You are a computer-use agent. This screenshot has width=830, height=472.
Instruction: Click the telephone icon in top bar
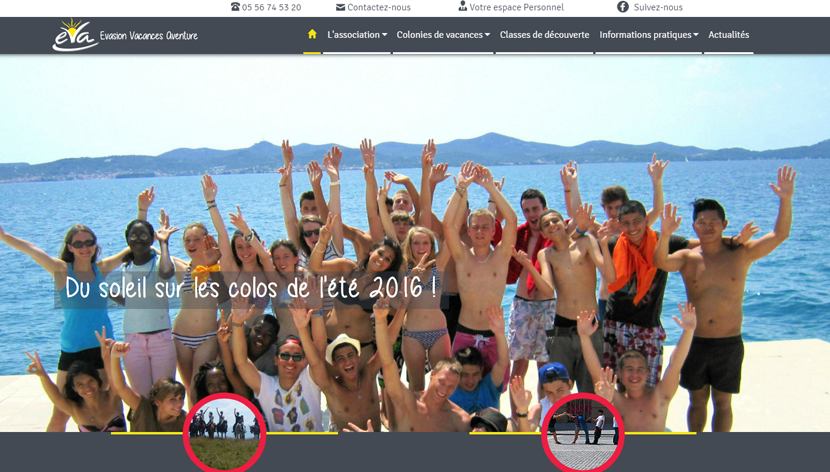pyautogui.click(x=235, y=7)
